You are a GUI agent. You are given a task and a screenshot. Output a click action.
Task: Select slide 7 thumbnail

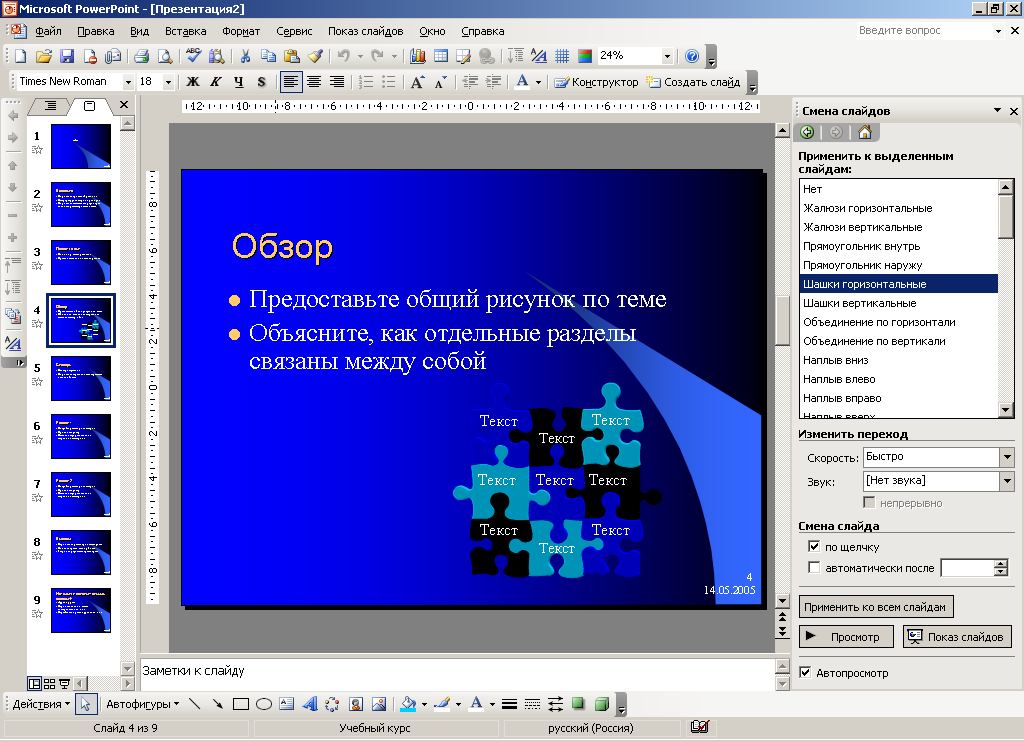tap(81, 494)
